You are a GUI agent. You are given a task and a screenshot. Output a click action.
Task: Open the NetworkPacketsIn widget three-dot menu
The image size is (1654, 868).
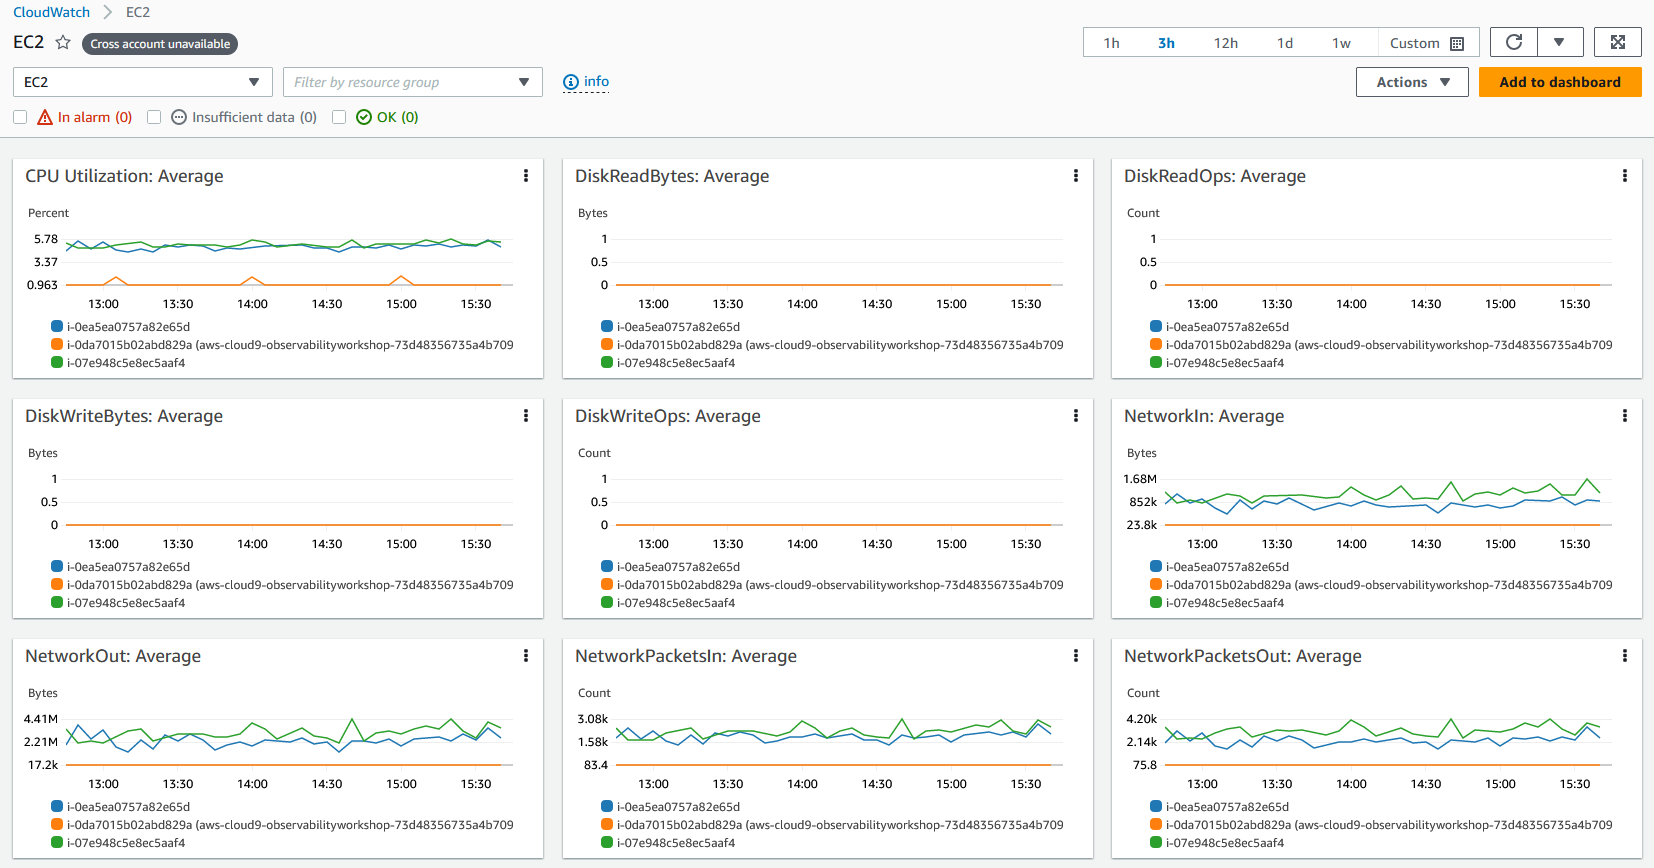1076,656
